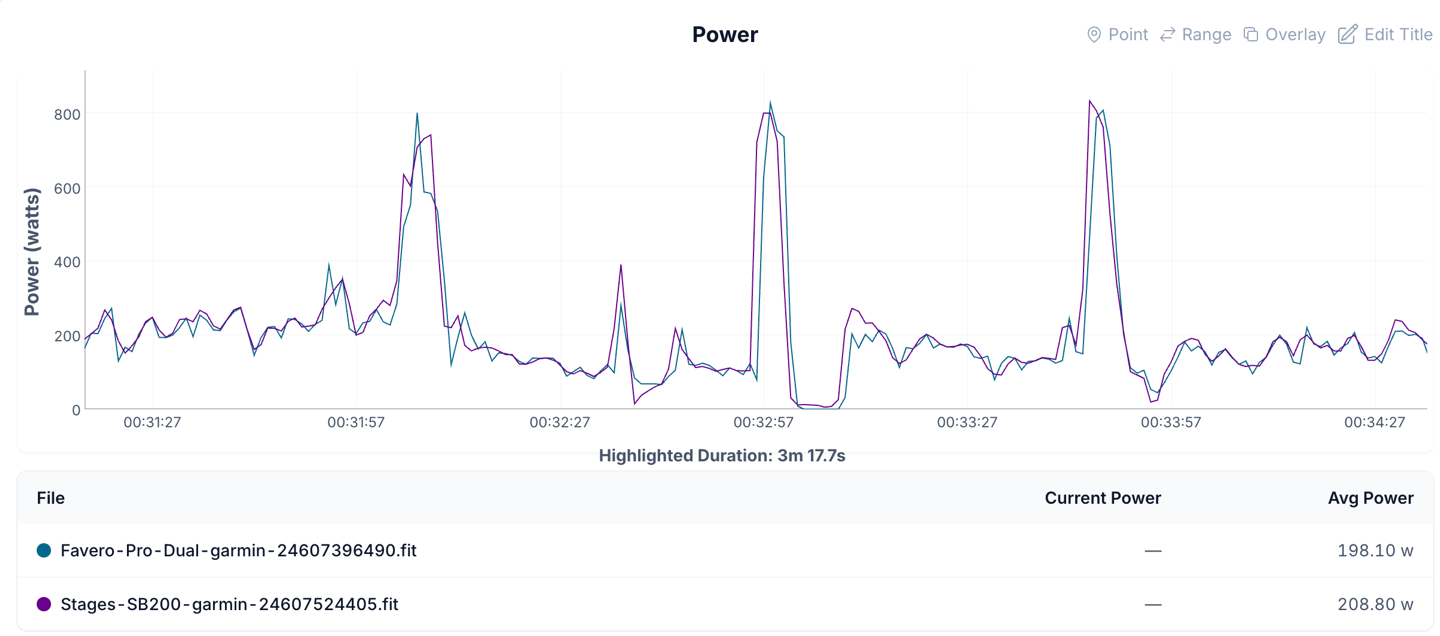Click the 208.80 w average power value
1440x636 pixels.
click(1375, 604)
